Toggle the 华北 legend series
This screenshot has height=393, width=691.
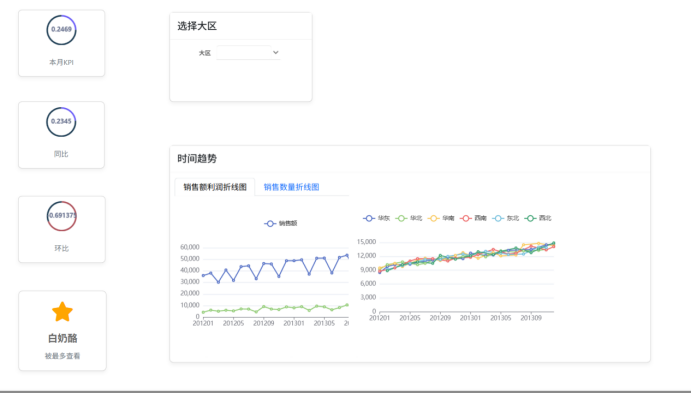(409, 218)
